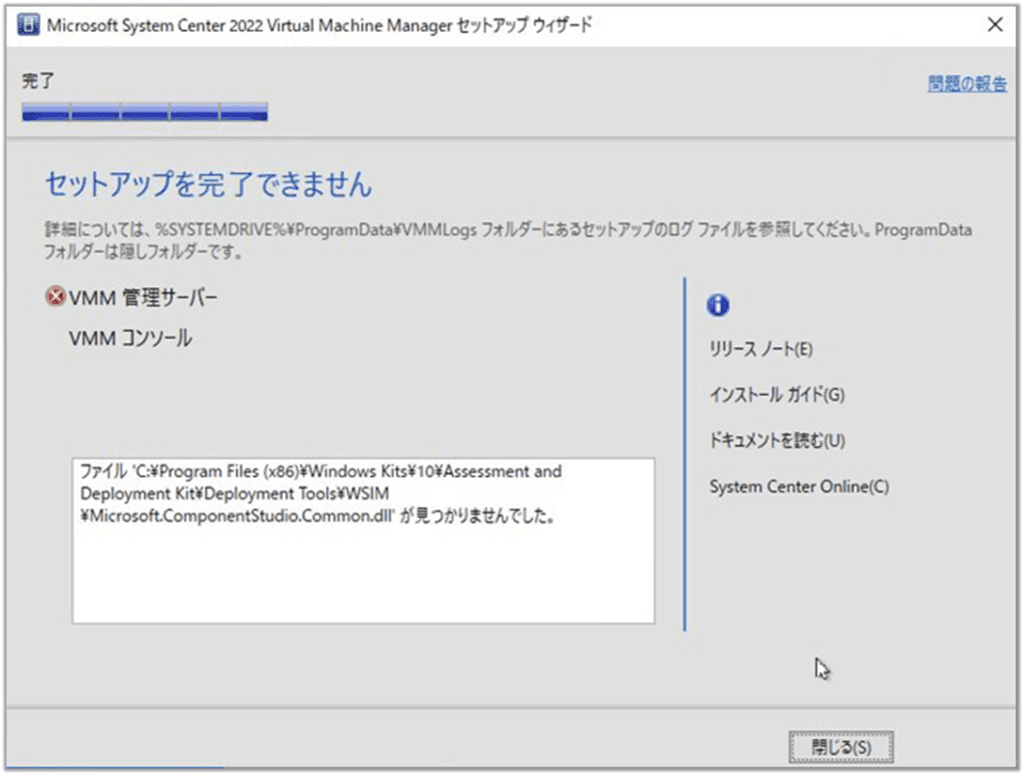The height and width of the screenshot is (775, 1024).
Task: Click inside the error message text box
Action: click(x=363, y=541)
